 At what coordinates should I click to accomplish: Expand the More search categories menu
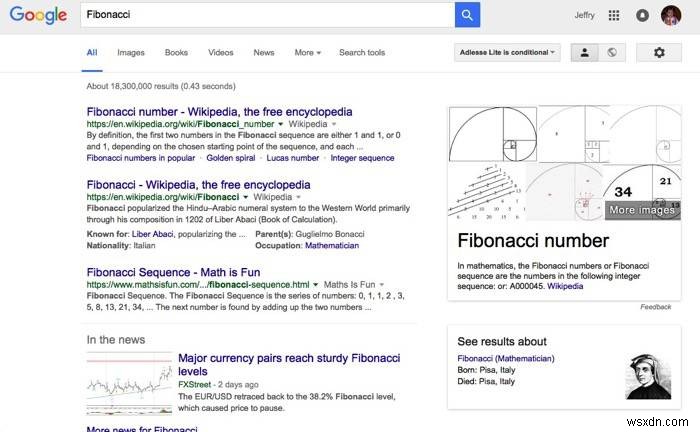pyautogui.click(x=308, y=52)
